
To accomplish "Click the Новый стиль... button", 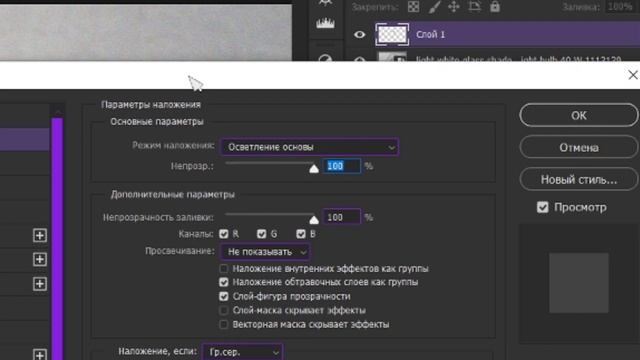I will click(x=579, y=179).
